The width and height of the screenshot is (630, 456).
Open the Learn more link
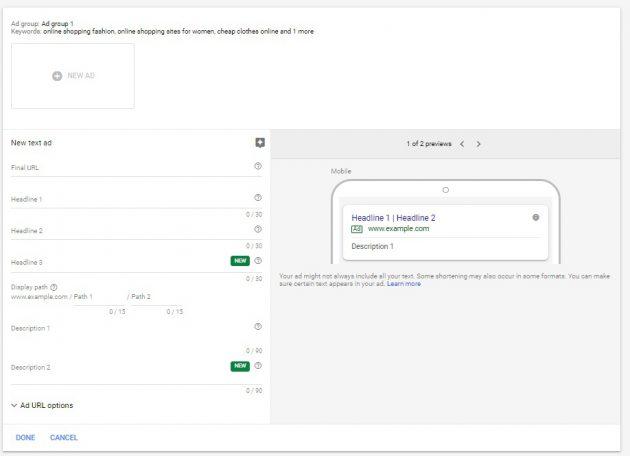[x=404, y=284]
